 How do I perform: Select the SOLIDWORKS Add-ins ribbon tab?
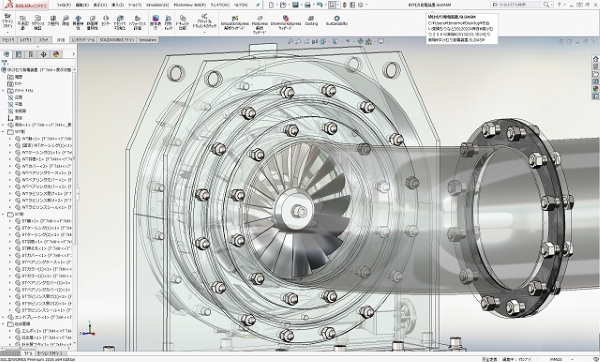pyautogui.click(x=117, y=40)
